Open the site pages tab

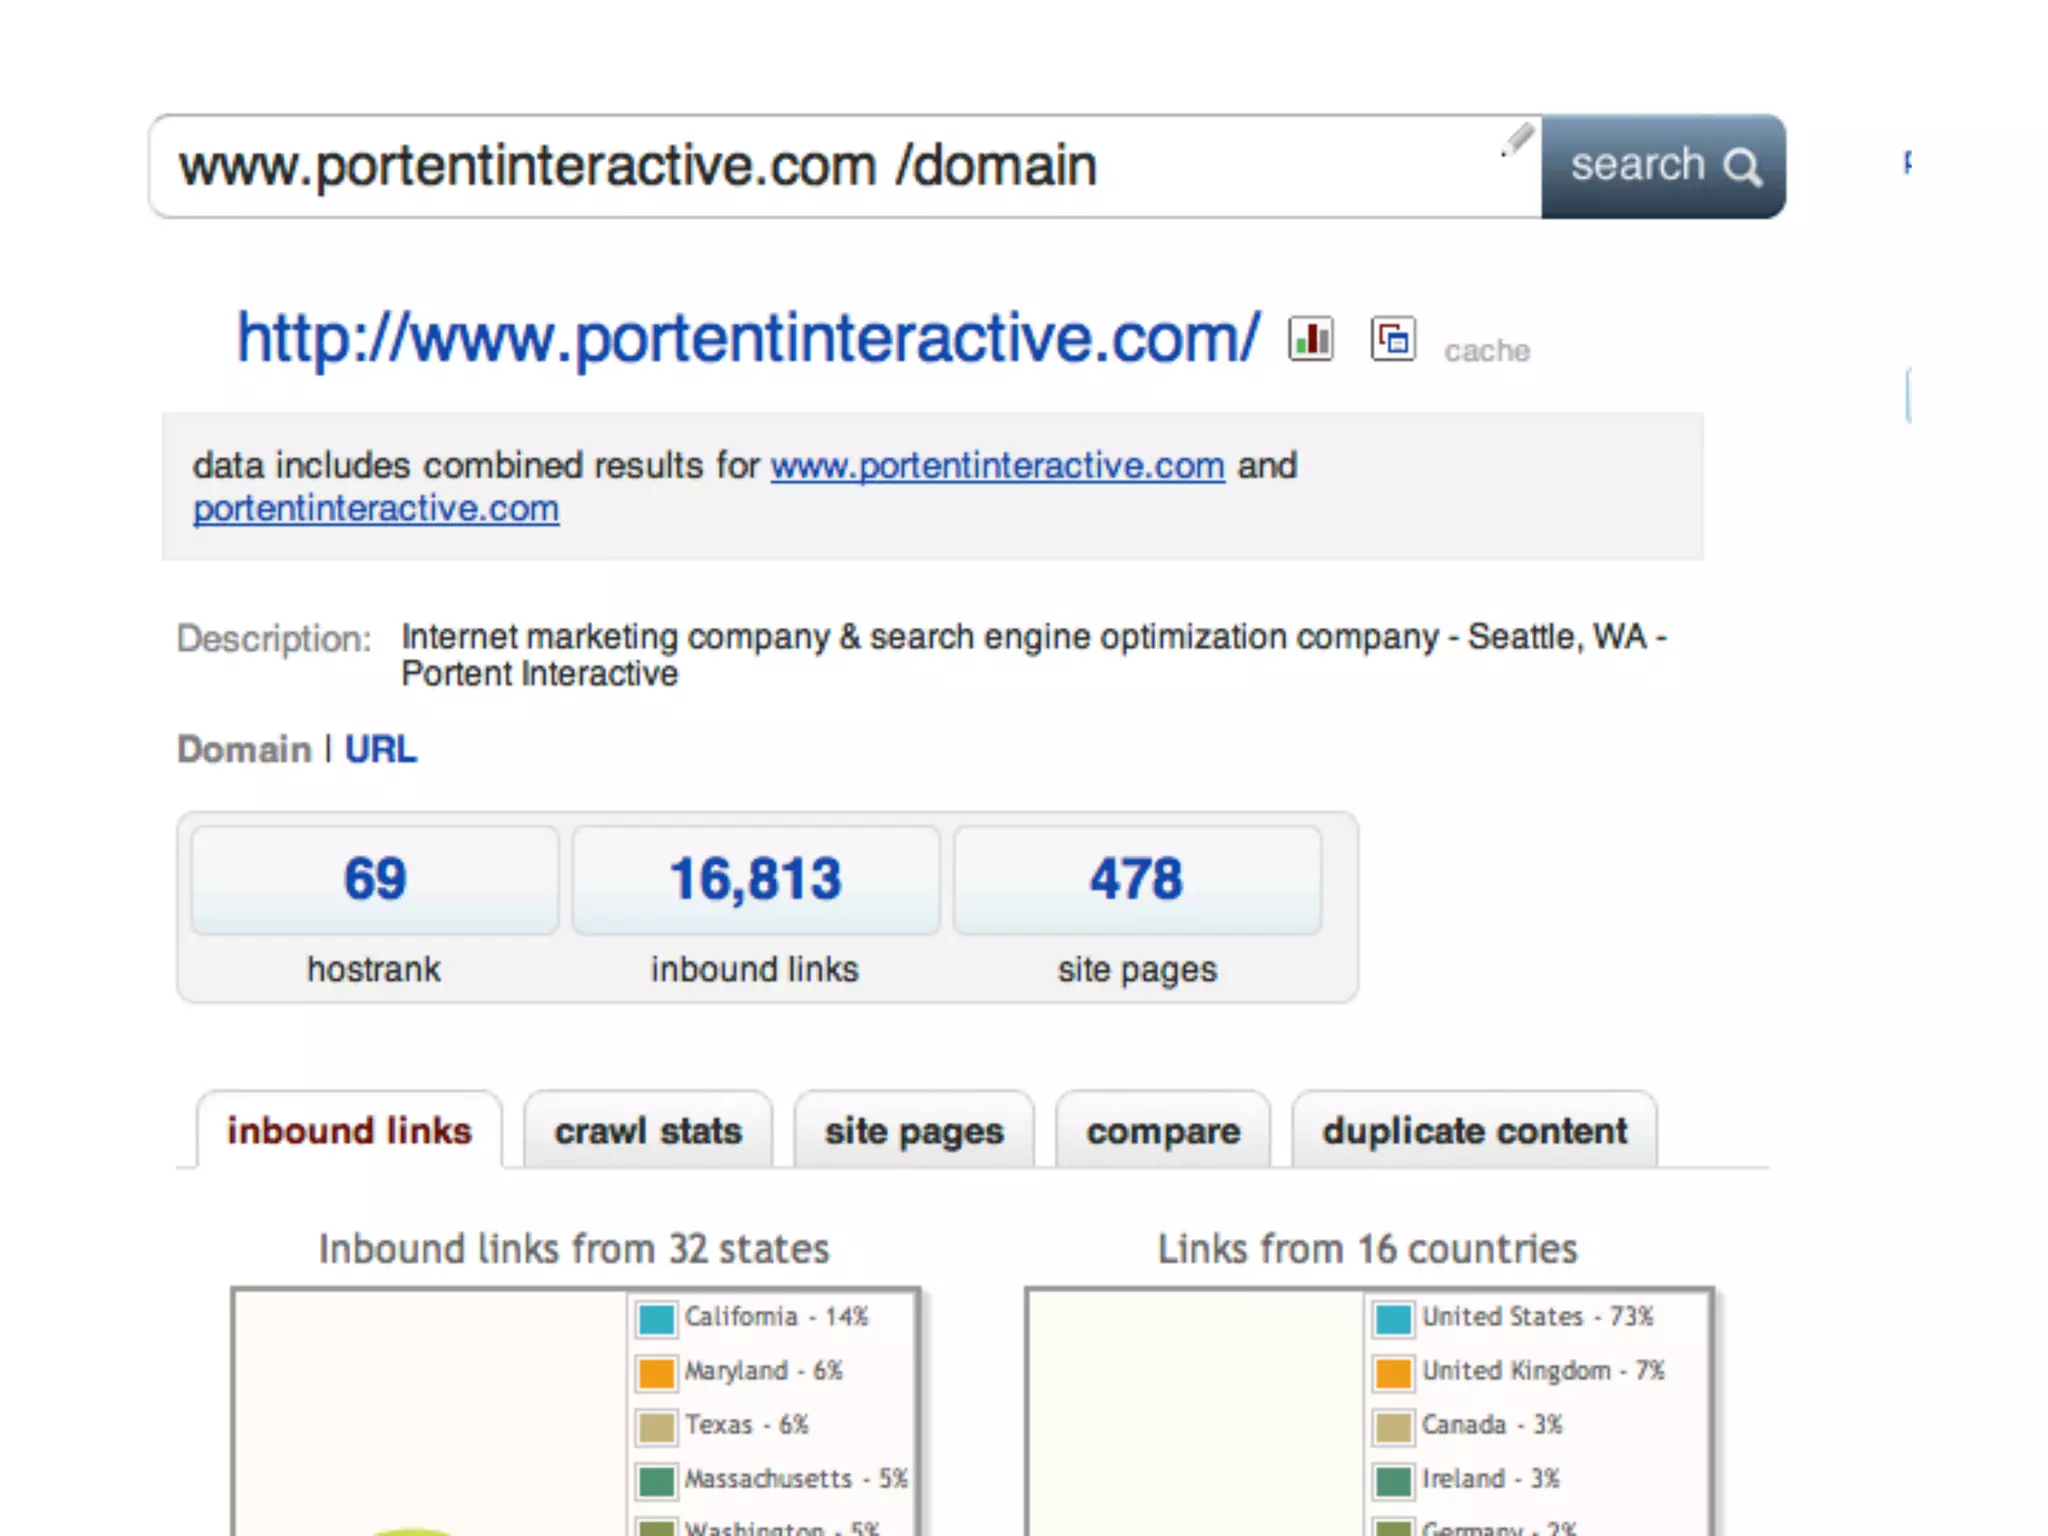914,1131
